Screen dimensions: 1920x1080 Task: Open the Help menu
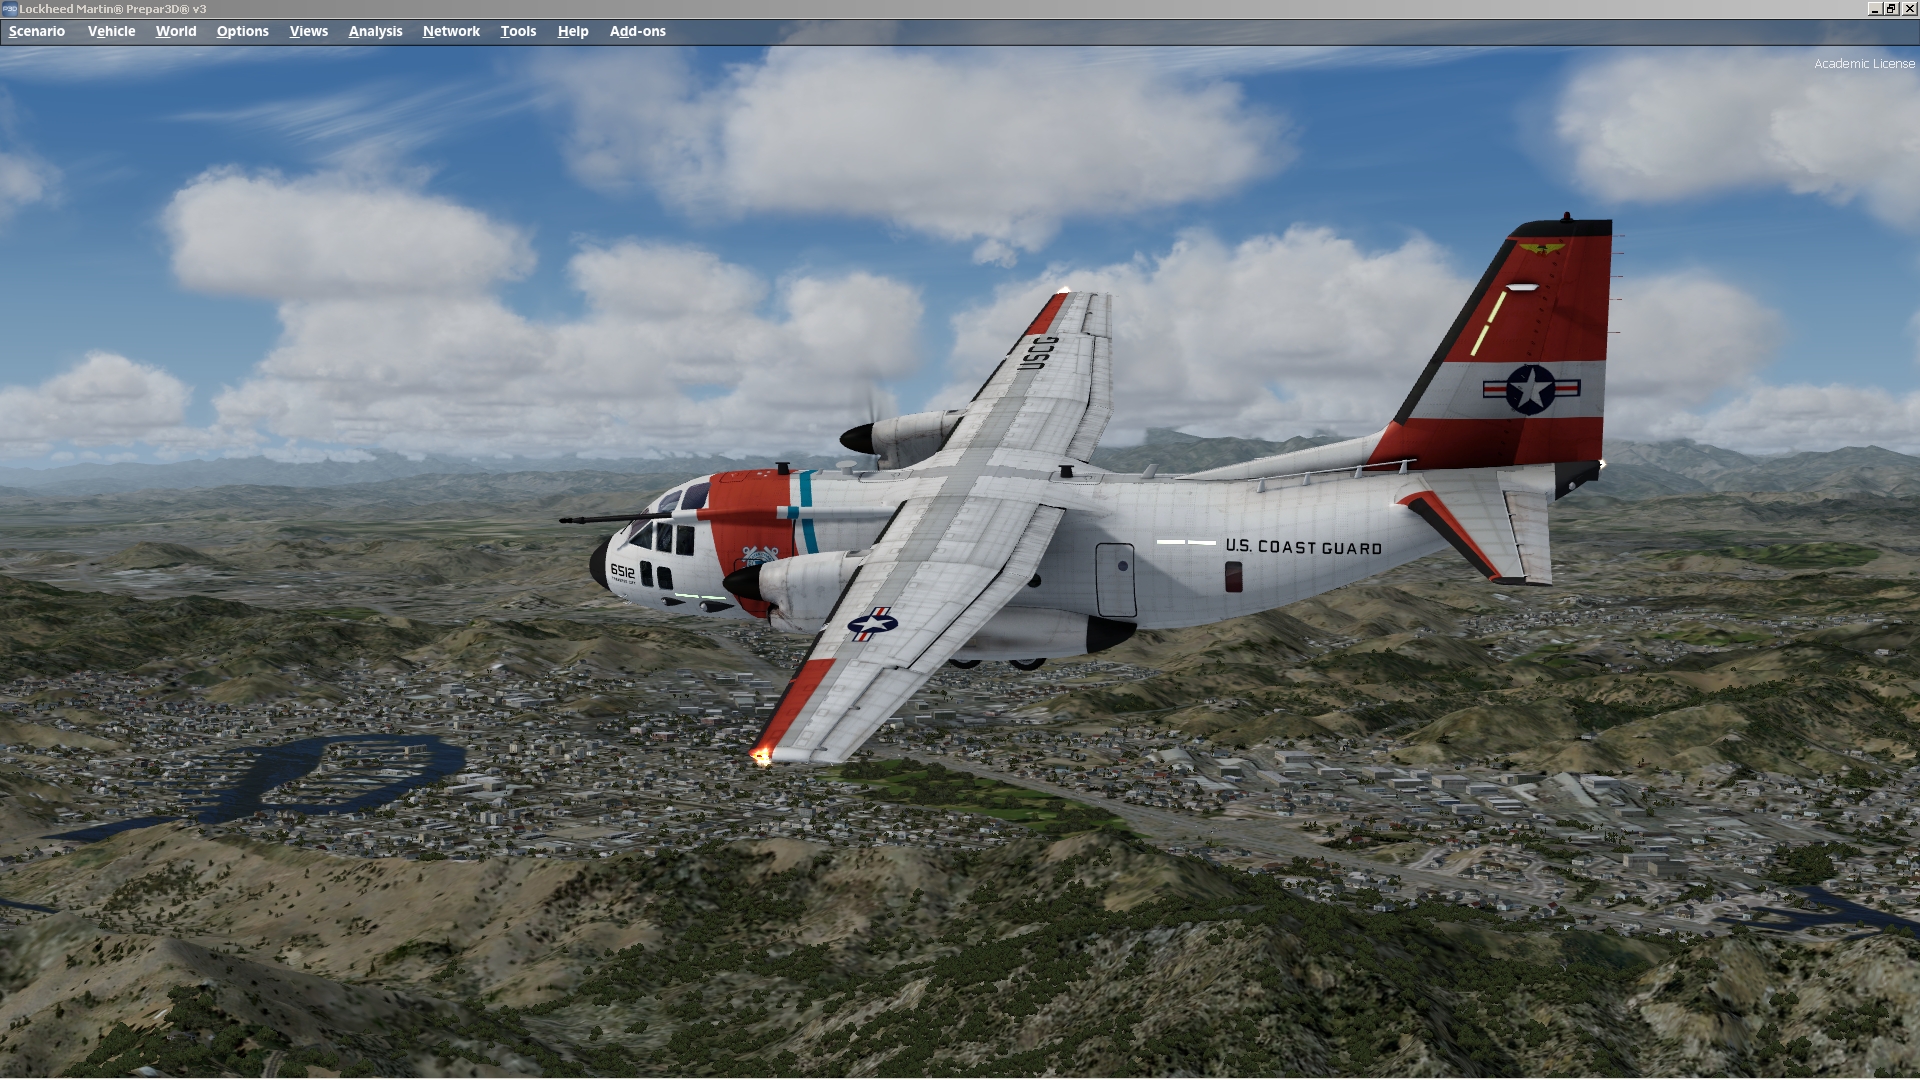573,31
